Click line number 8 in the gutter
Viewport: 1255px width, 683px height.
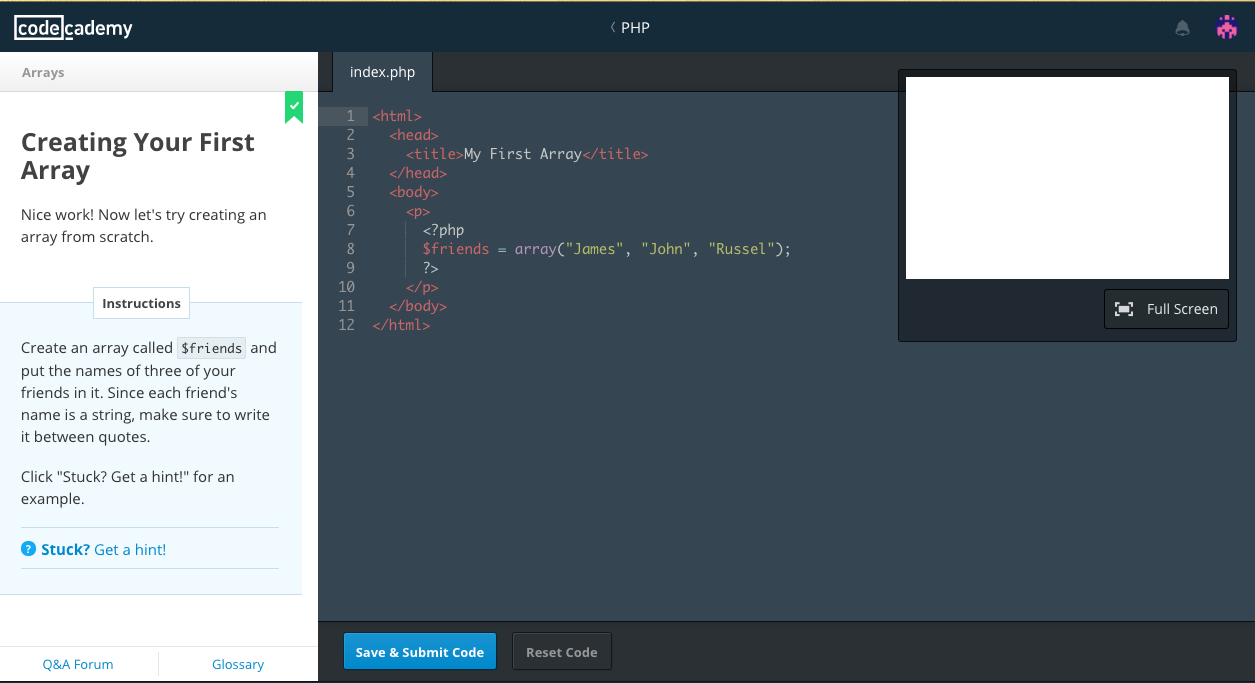[350, 249]
